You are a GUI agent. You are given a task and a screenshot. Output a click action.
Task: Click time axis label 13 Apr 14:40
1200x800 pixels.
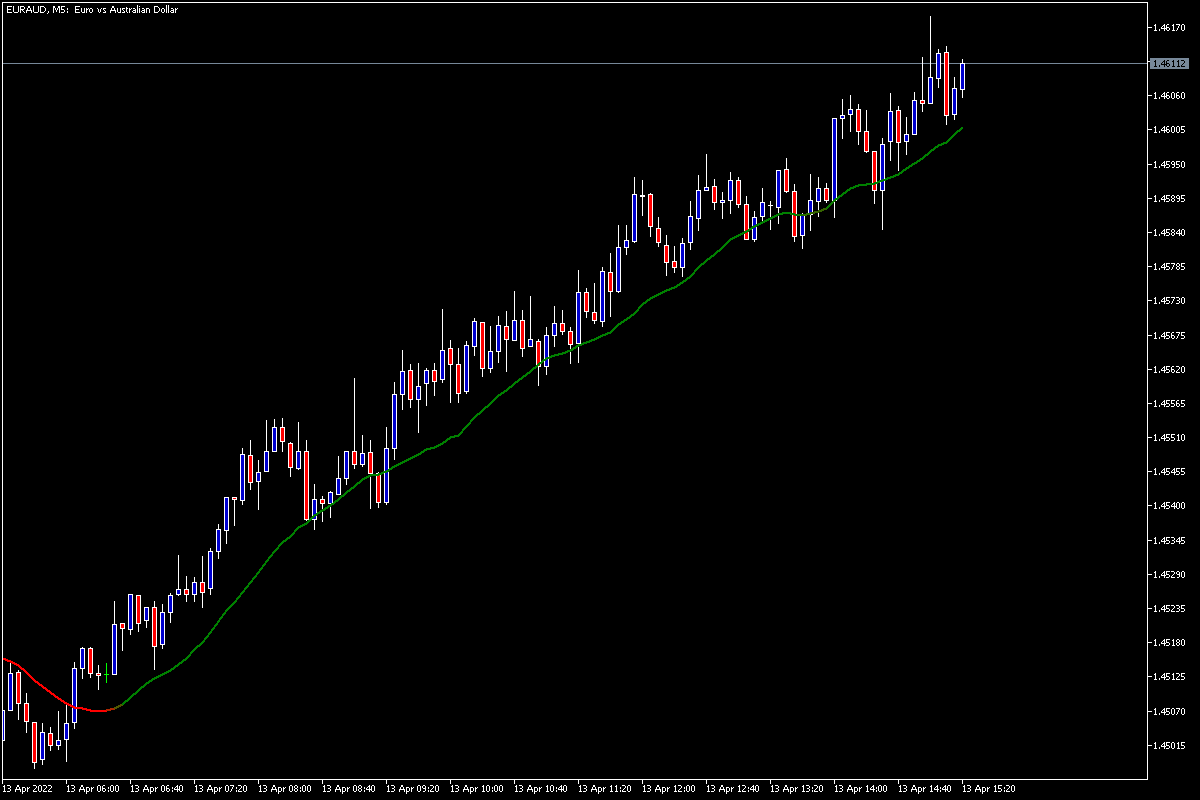click(x=925, y=789)
